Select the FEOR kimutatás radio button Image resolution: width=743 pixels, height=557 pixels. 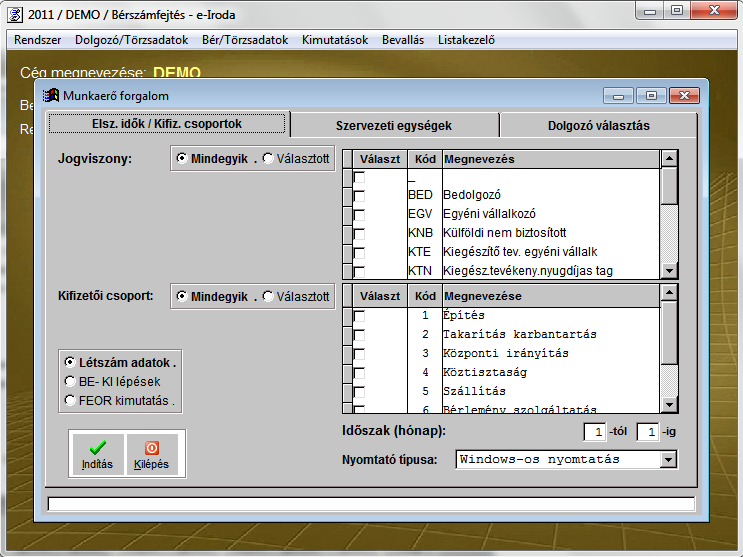[x=69, y=400]
